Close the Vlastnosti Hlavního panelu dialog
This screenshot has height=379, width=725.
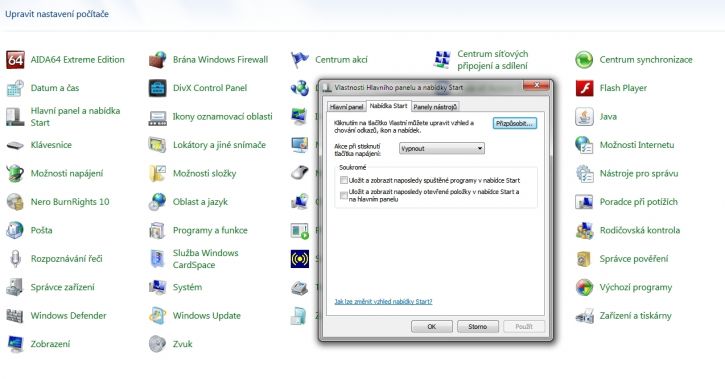tap(537, 85)
